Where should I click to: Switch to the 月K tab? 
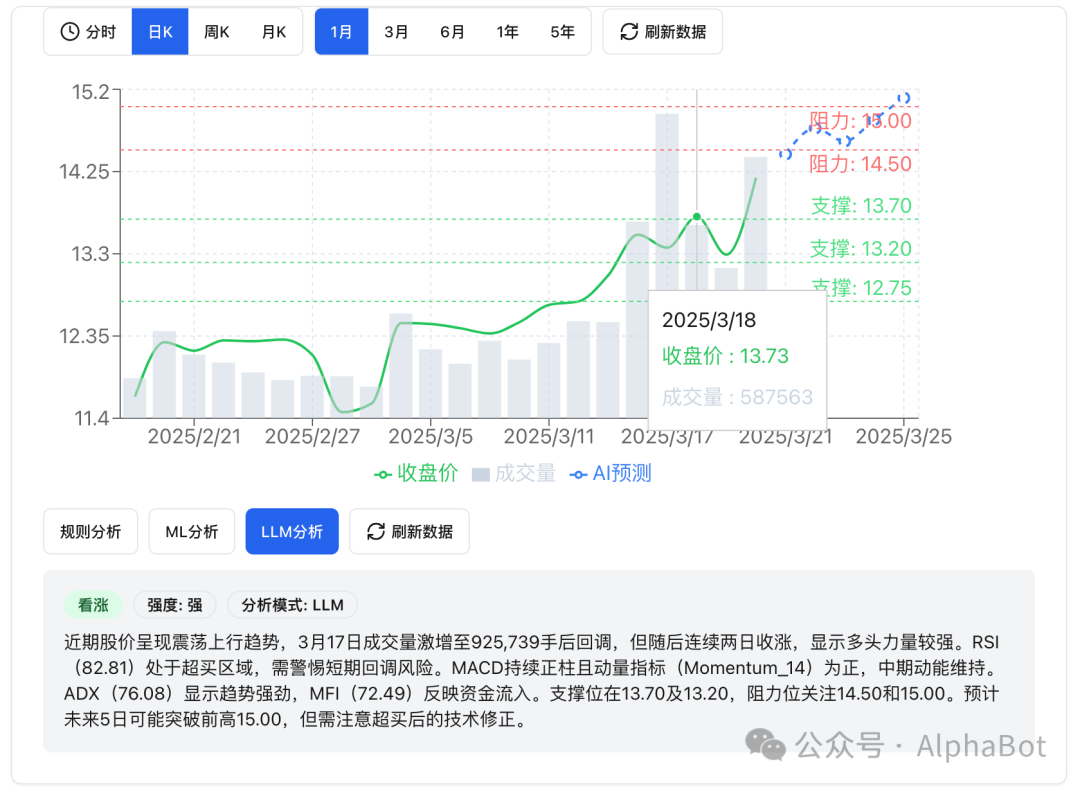click(274, 31)
